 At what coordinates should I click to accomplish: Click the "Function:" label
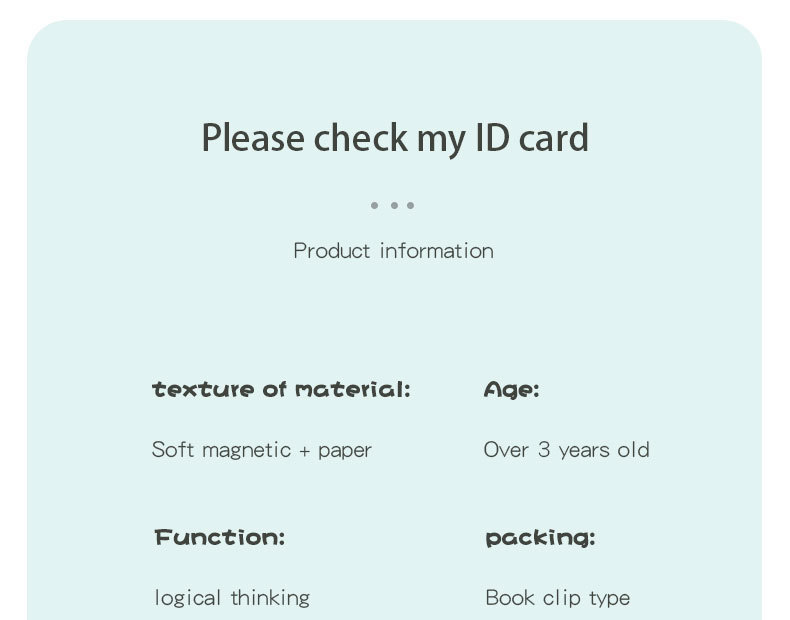[x=220, y=538]
